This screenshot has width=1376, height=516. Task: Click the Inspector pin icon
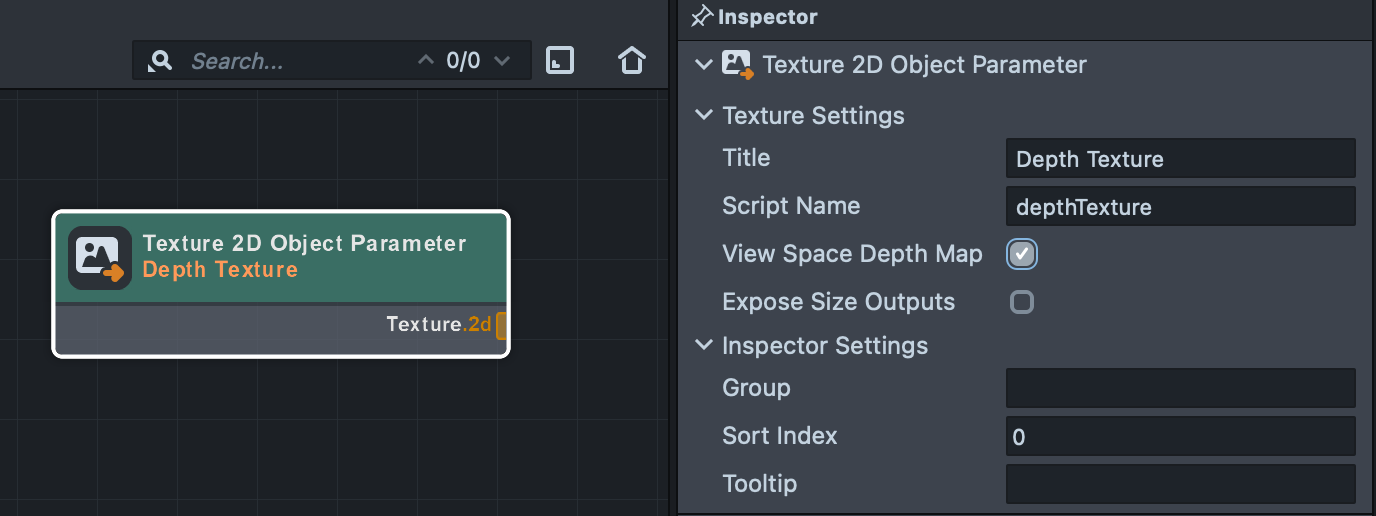click(x=702, y=17)
